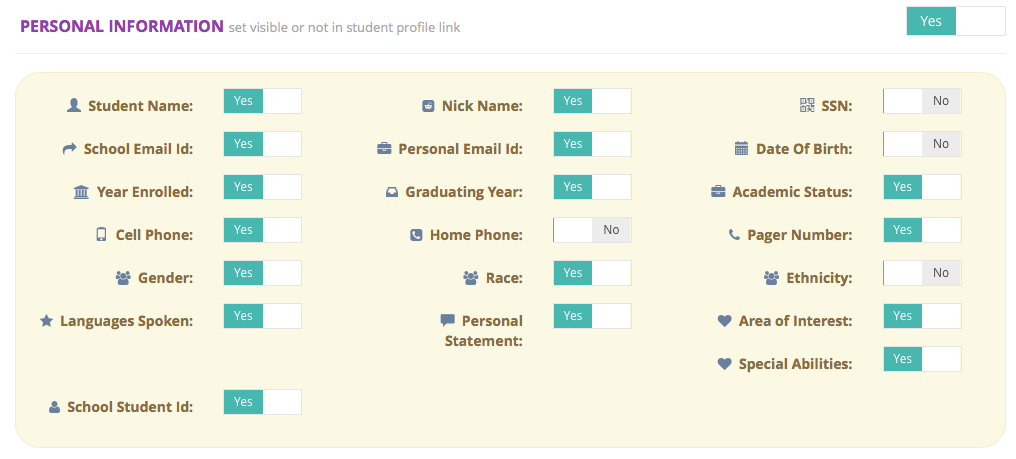1016x459 pixels.
Task: Click the speech bubble icon beside Personal Statement
Action: click(x=447, y=321)
